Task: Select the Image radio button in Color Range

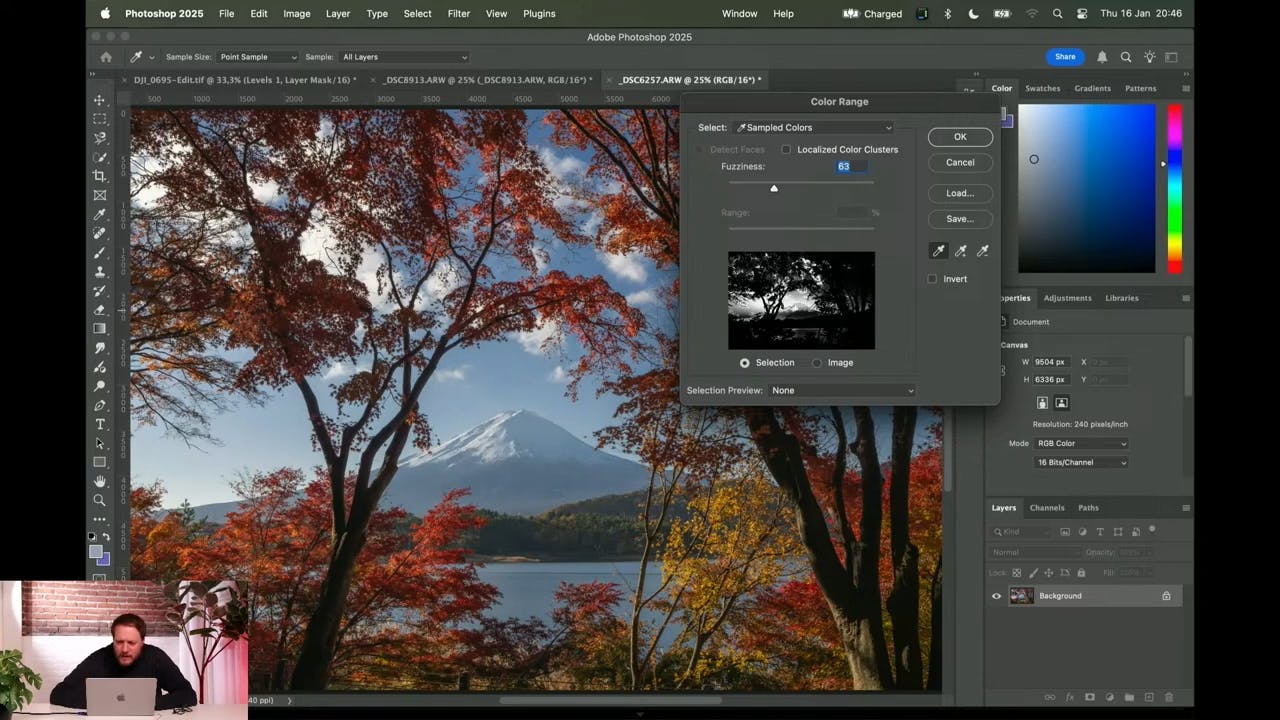Action: (x=817, y=362)
